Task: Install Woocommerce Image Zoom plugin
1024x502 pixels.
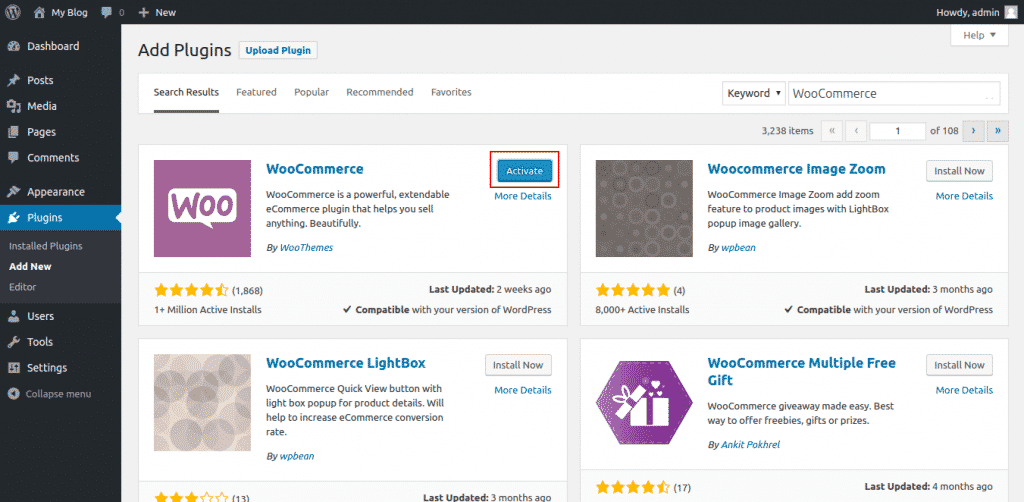Action: [959, 171]
